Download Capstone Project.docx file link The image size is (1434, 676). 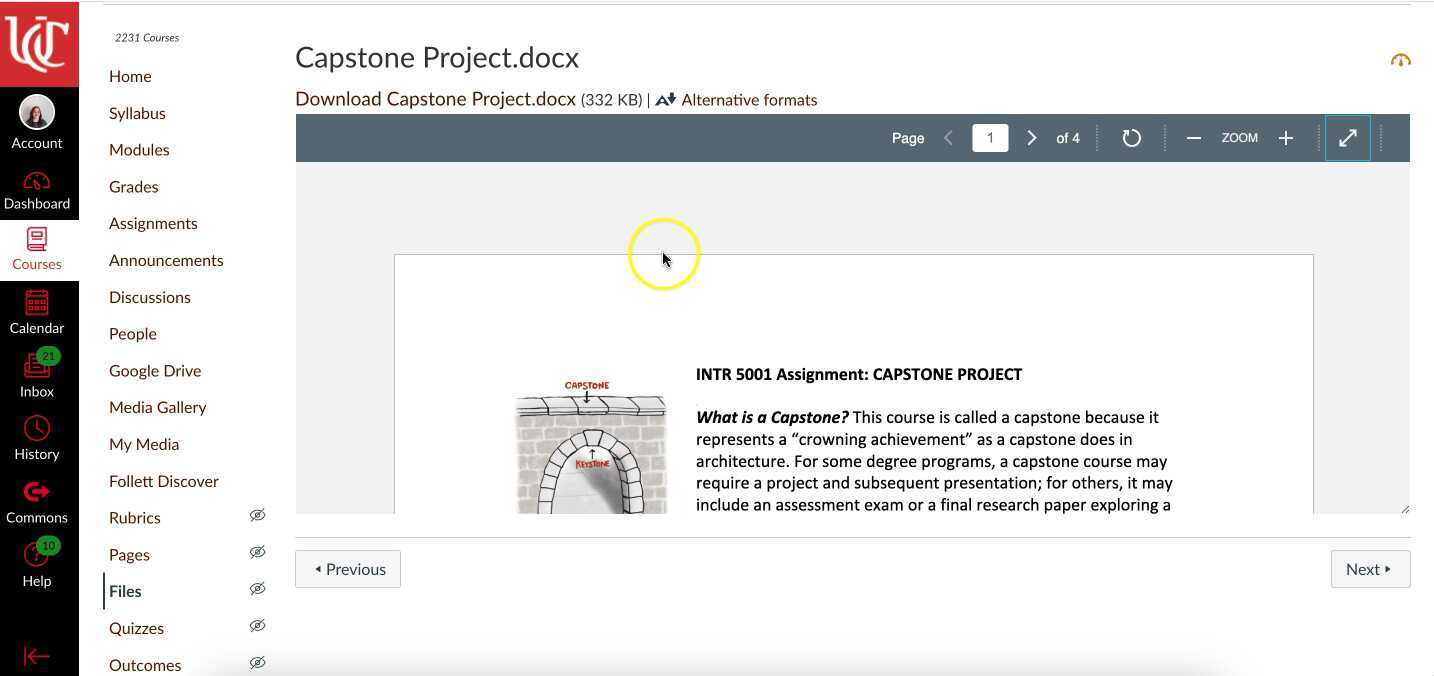[435, 99]
